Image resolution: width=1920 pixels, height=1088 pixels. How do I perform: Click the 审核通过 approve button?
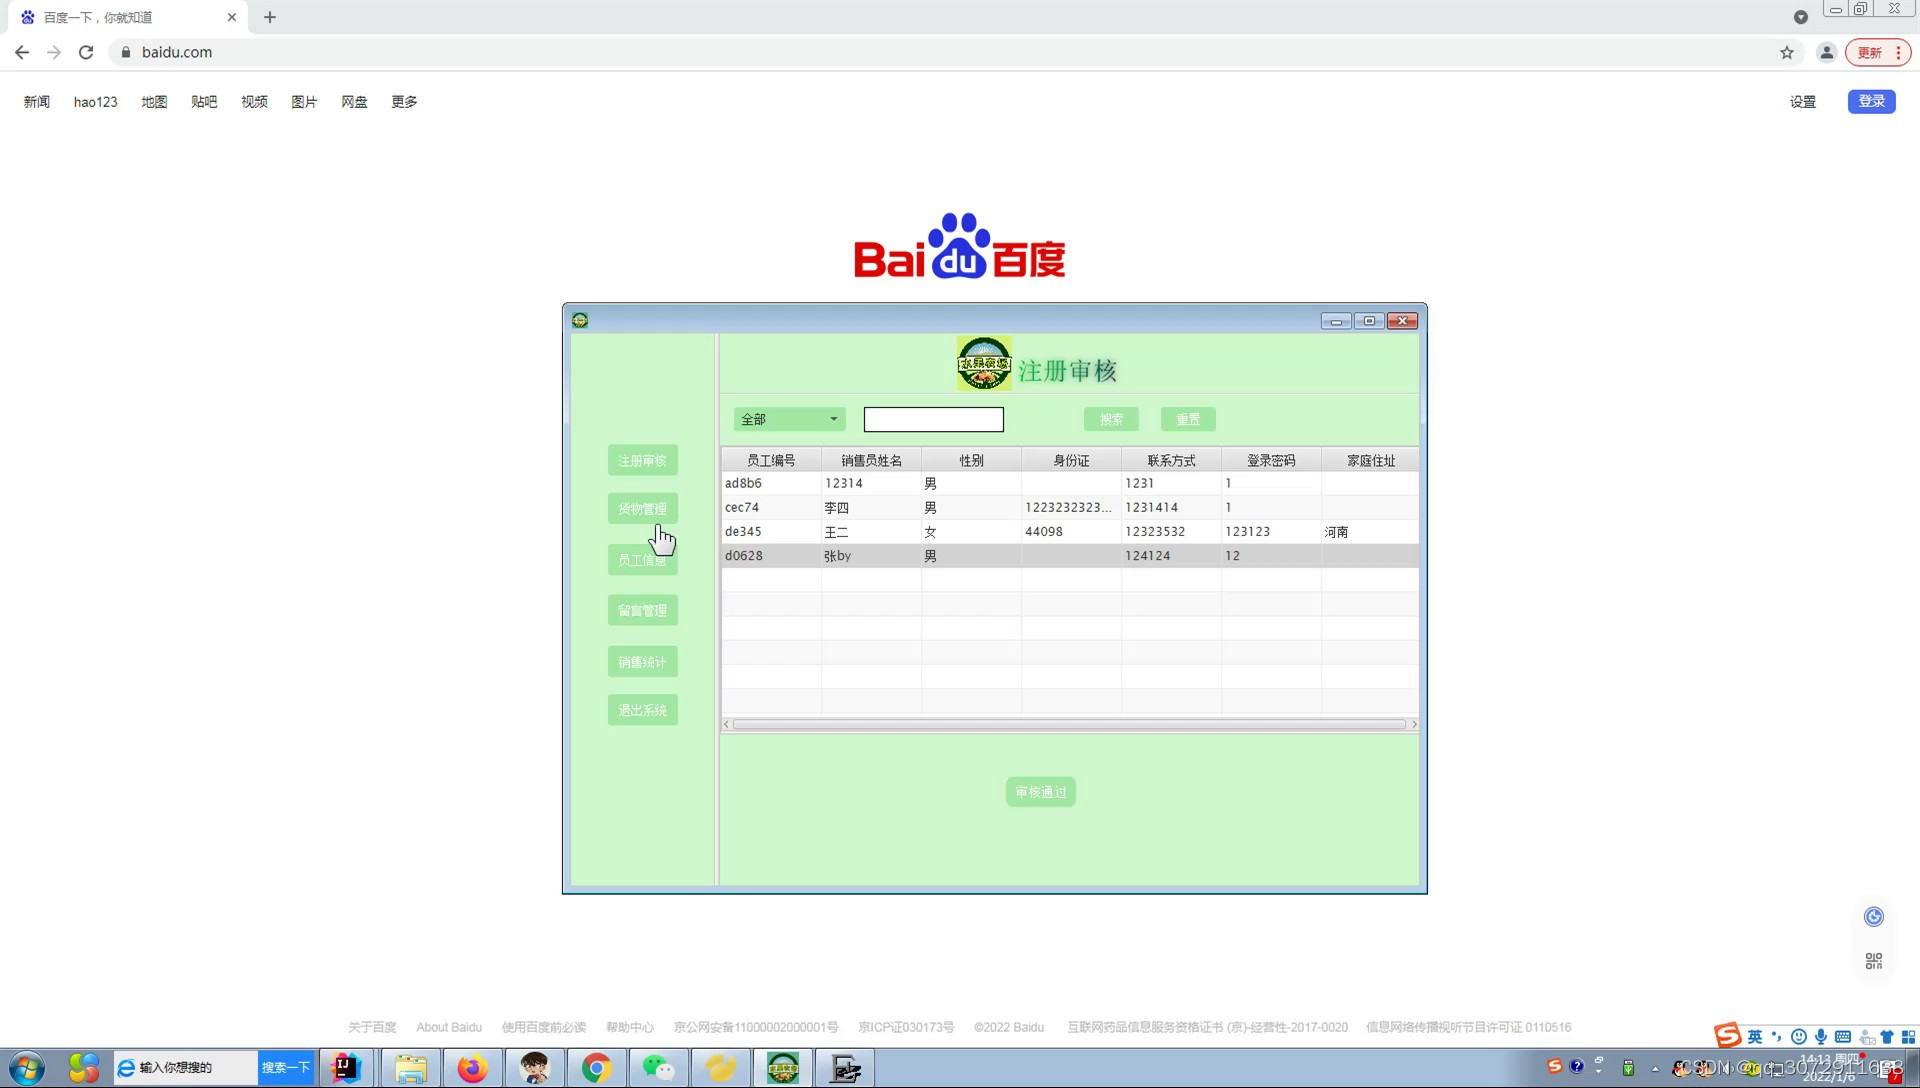pyautogui.click(x=1040, y=791)
